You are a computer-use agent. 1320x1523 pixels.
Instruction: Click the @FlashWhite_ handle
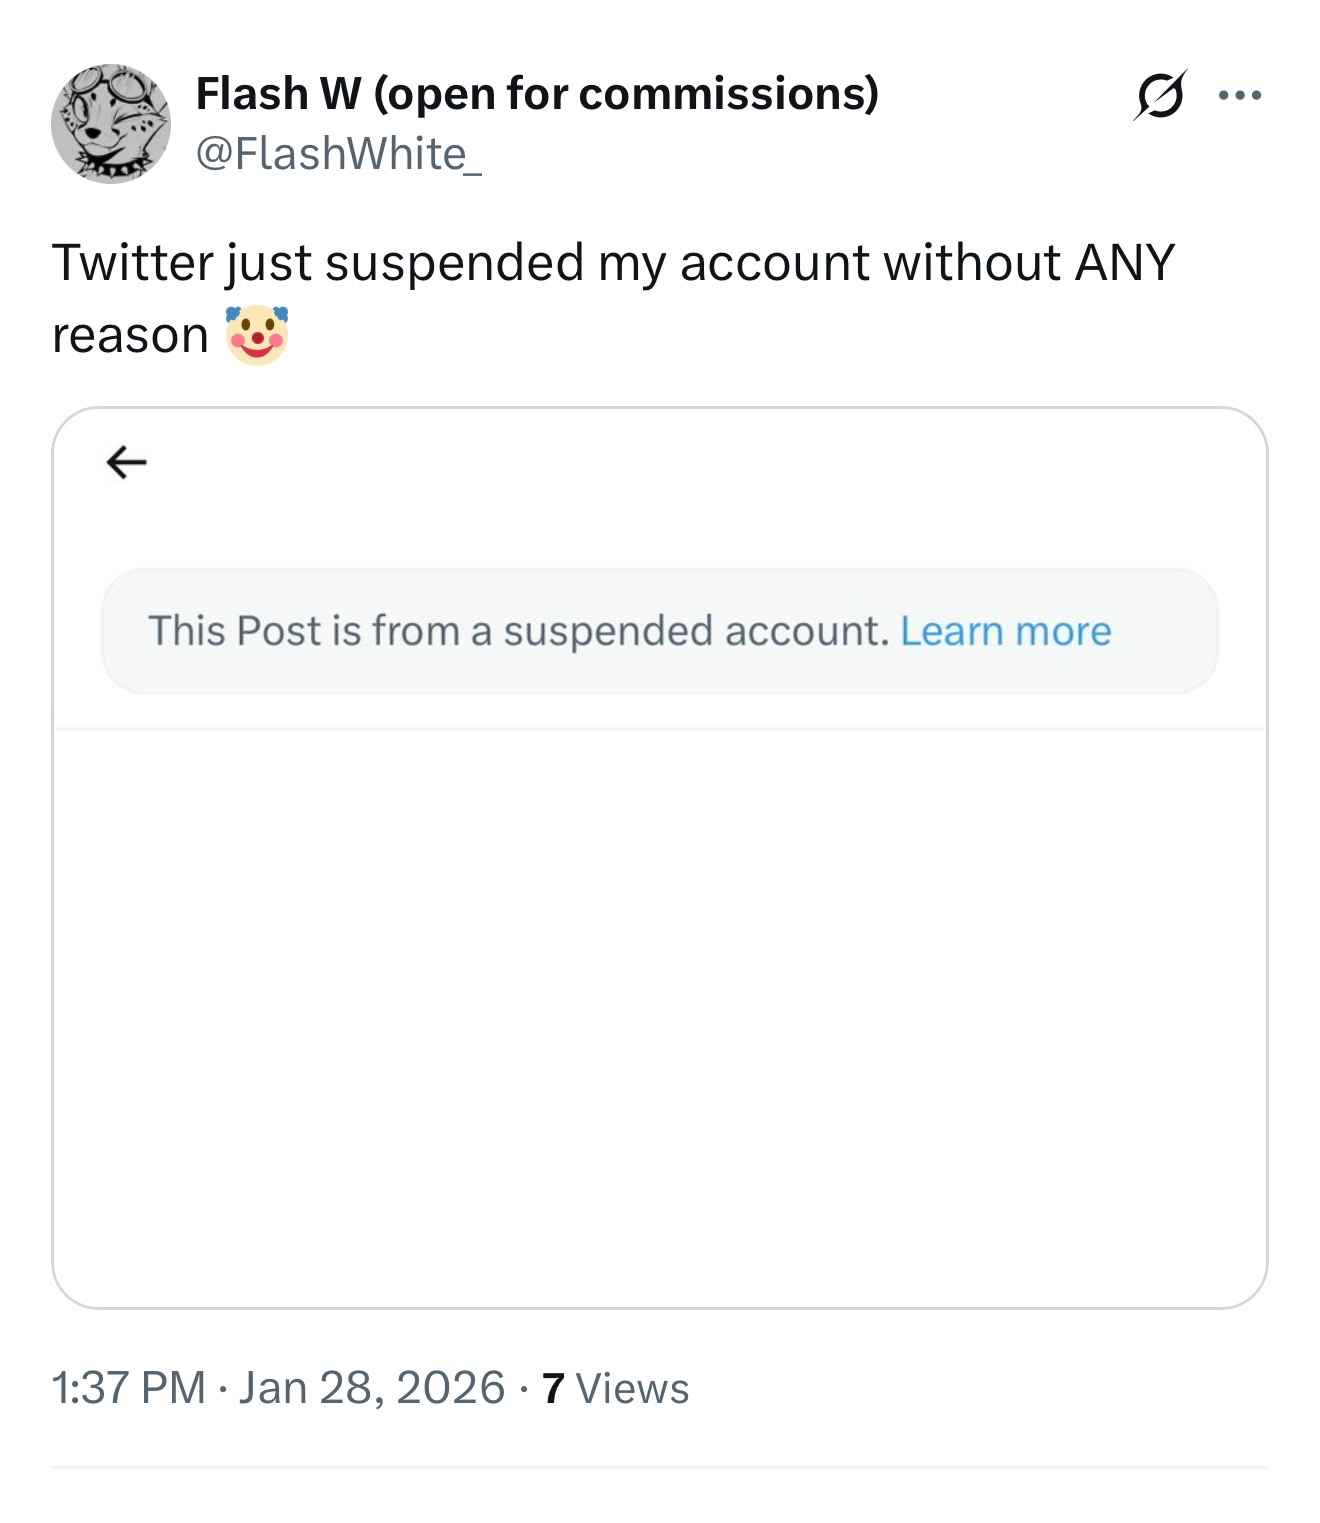pyautogui.click(x=338, y=154)
